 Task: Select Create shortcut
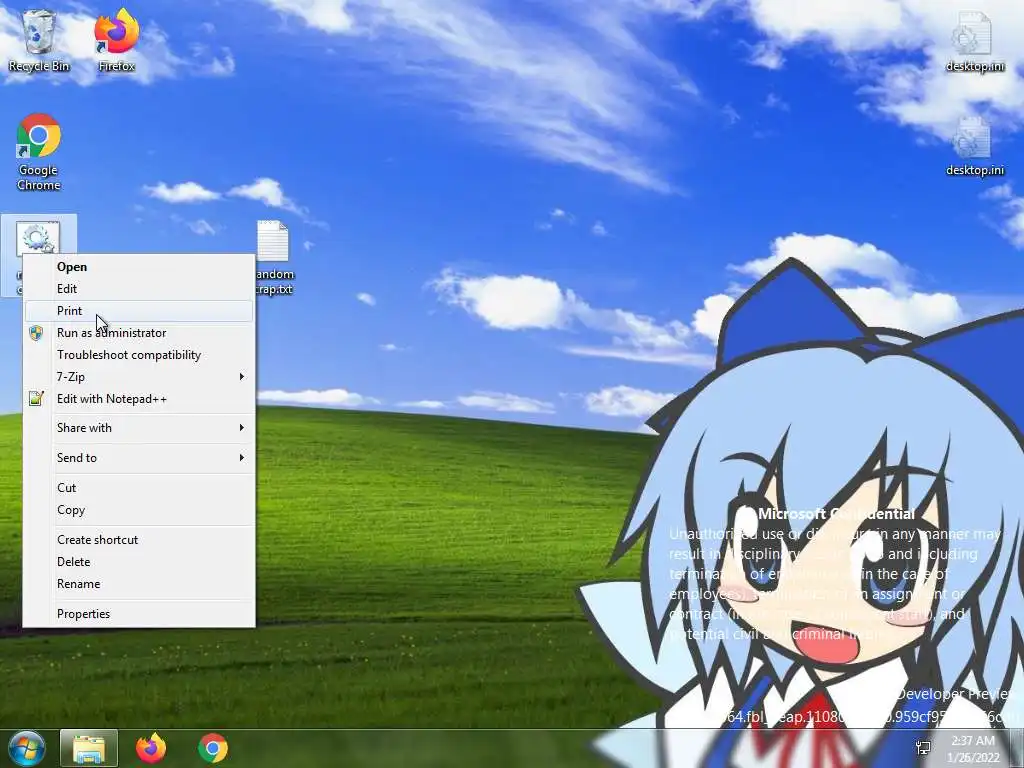click(x=138, y=540)
